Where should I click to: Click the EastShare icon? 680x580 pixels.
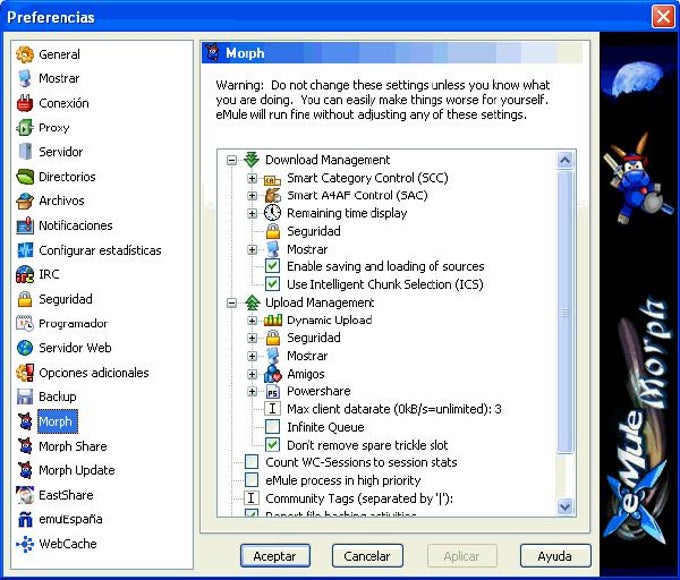pyautogui.click(x=25, y=495)
